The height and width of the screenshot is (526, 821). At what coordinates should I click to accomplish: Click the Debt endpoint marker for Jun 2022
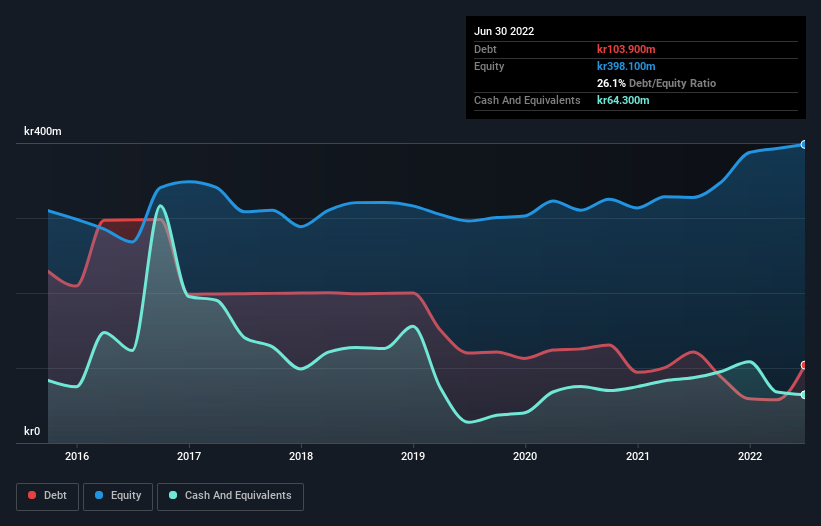coord(804,365)
